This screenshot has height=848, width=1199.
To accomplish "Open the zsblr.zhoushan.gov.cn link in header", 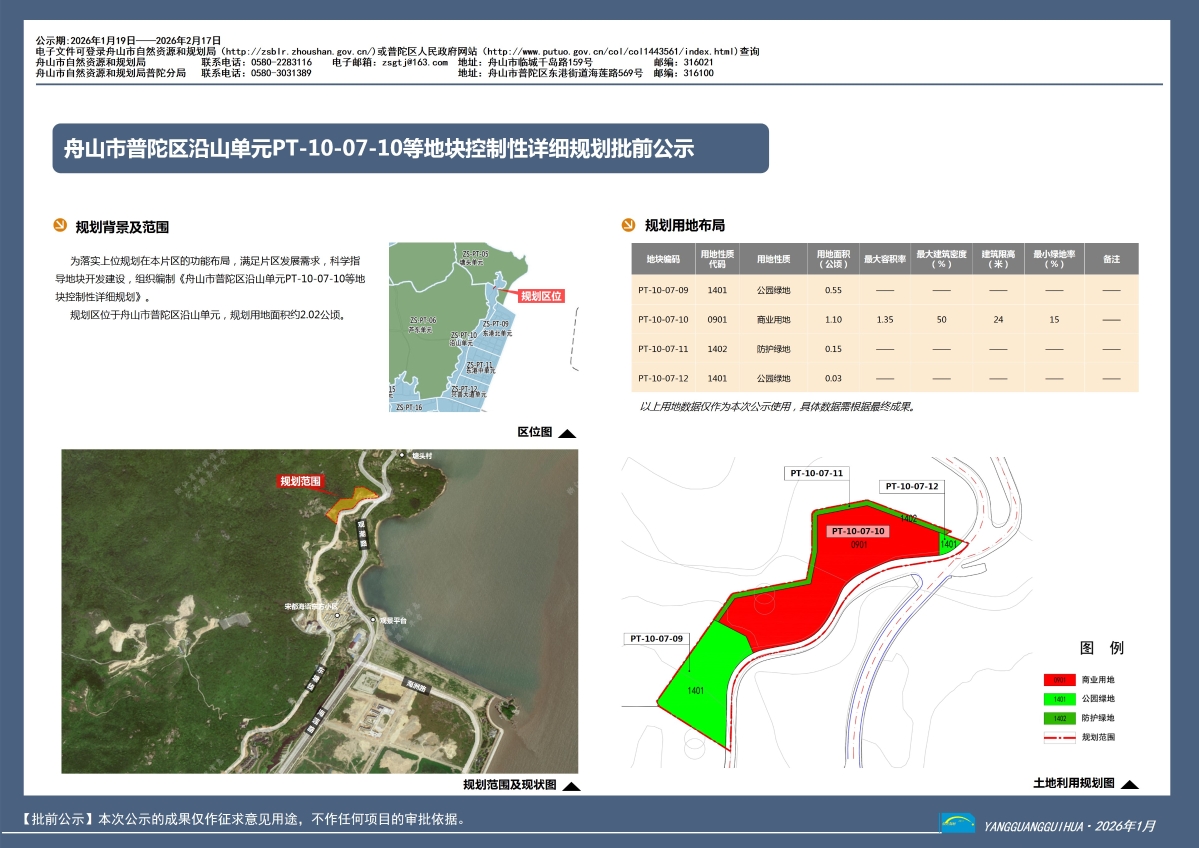I will coord(298,51).
